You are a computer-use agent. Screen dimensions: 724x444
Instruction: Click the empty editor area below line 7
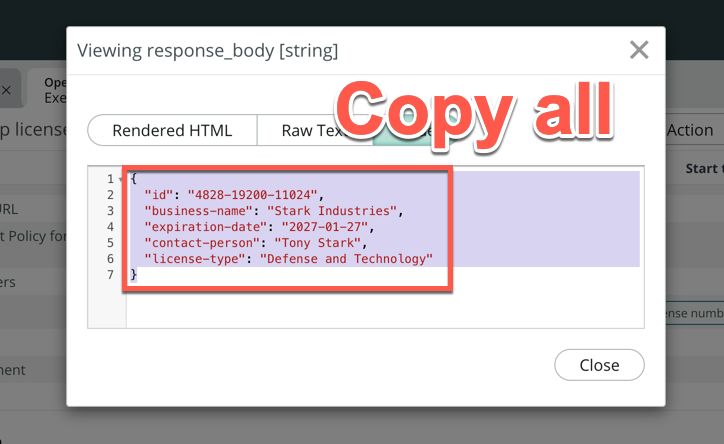click(380, 305)
